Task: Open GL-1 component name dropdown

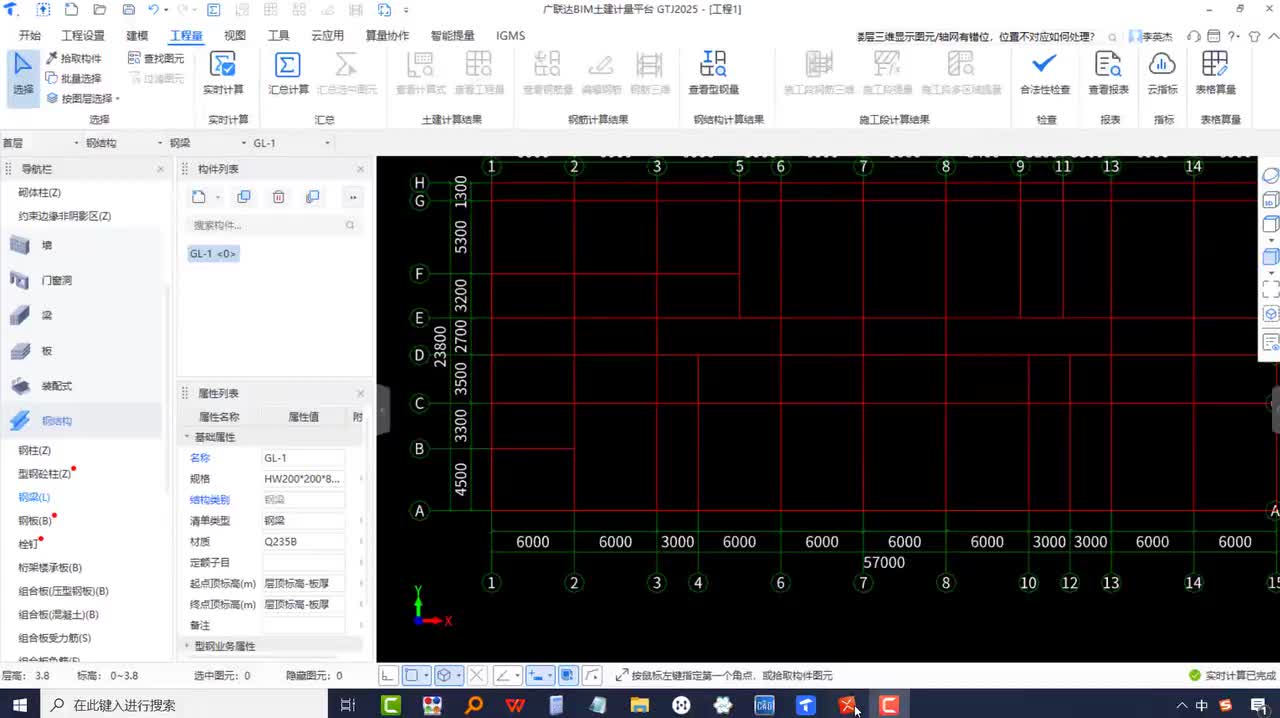Action: [x=291, y=143]
